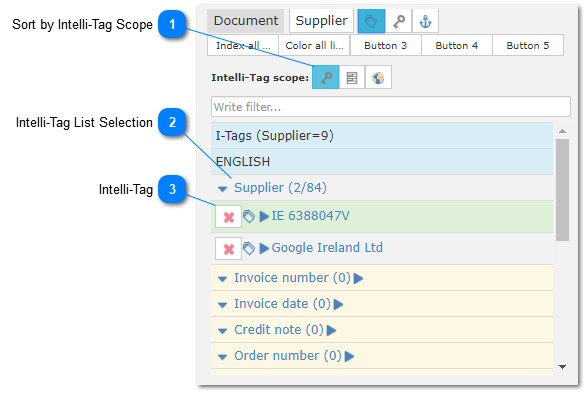Click play arrow after Order number (0)
Viewport: 587px width, 394px height.
tap(349, 356)
